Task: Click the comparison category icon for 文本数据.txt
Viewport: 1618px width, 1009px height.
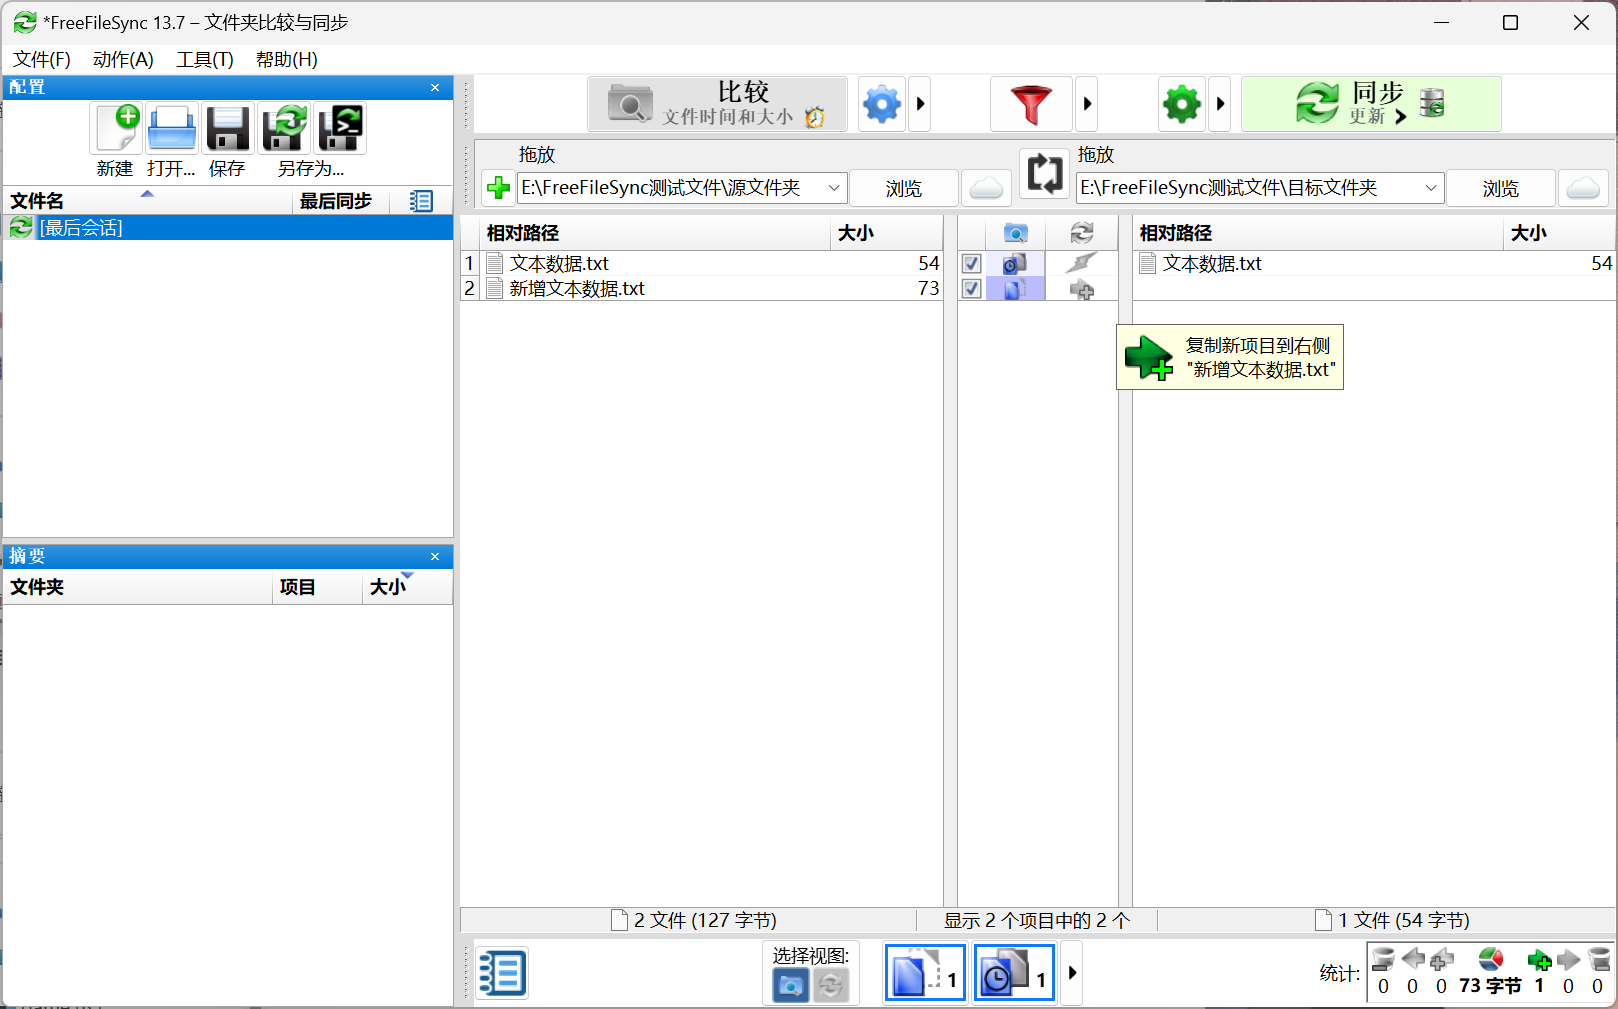Action: pos(1015,264)
